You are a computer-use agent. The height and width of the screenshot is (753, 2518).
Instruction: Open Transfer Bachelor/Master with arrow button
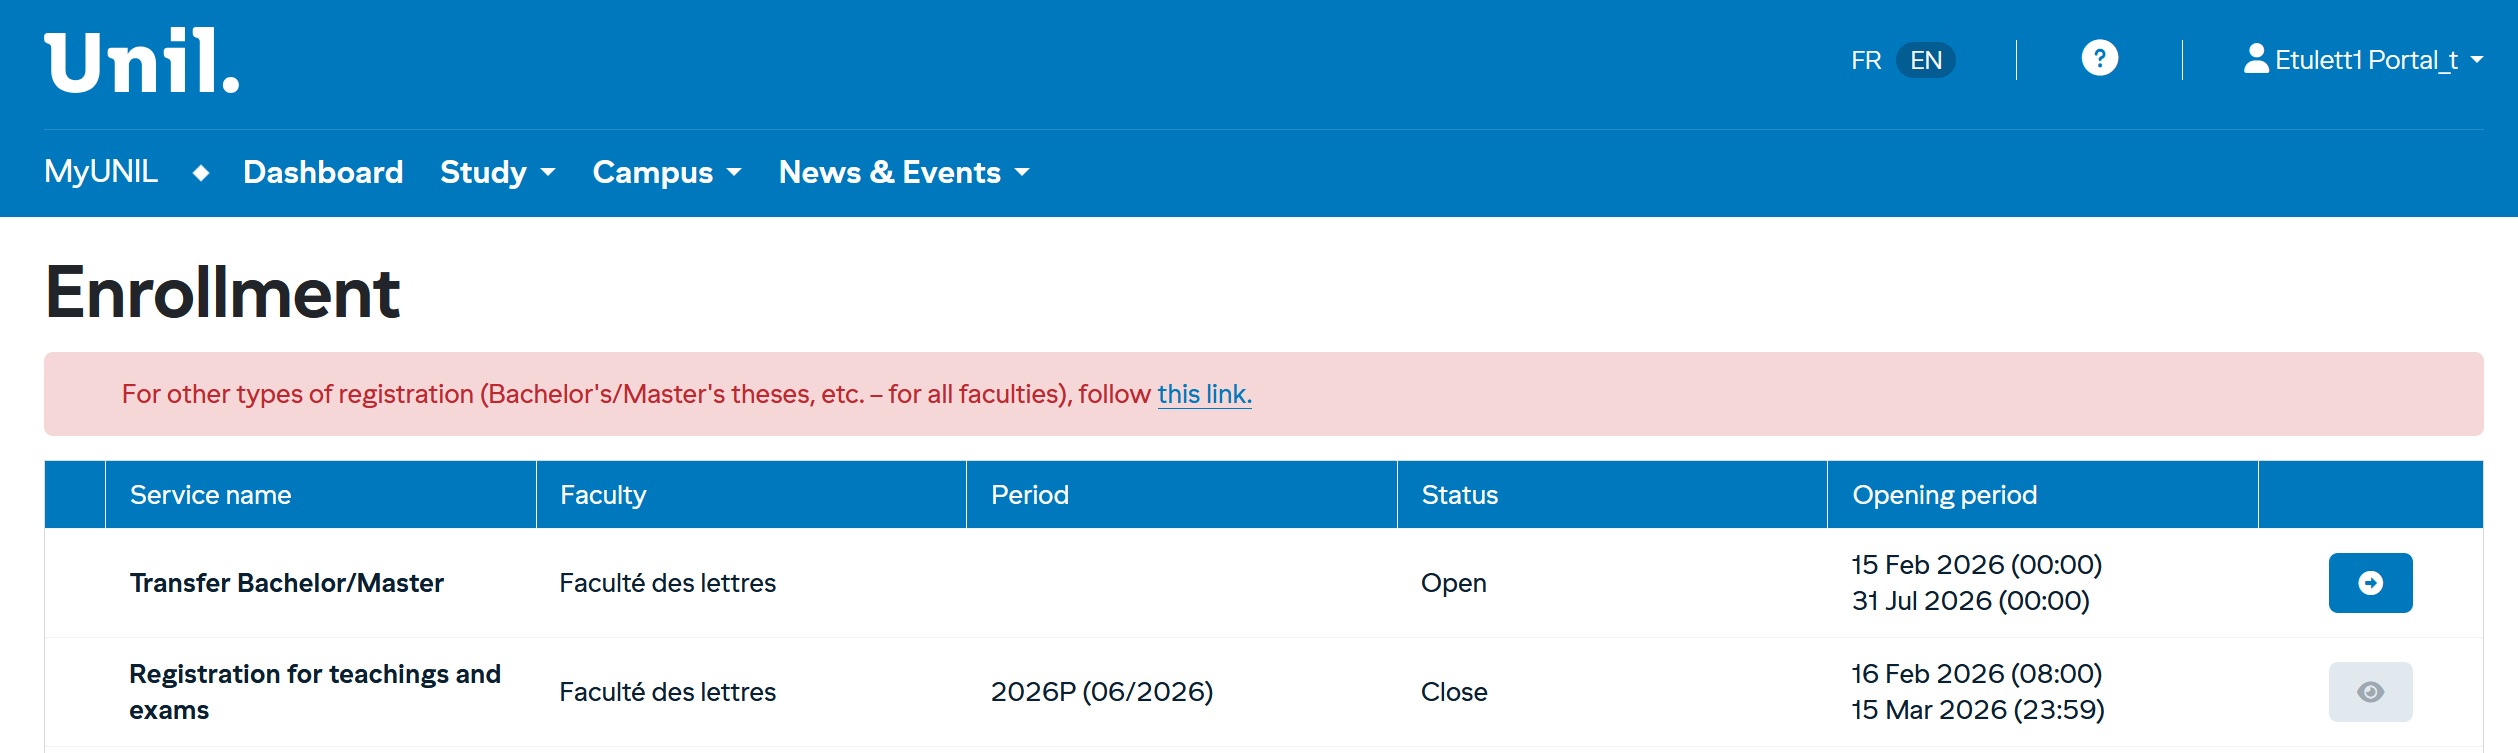(x=2369, y=583)
